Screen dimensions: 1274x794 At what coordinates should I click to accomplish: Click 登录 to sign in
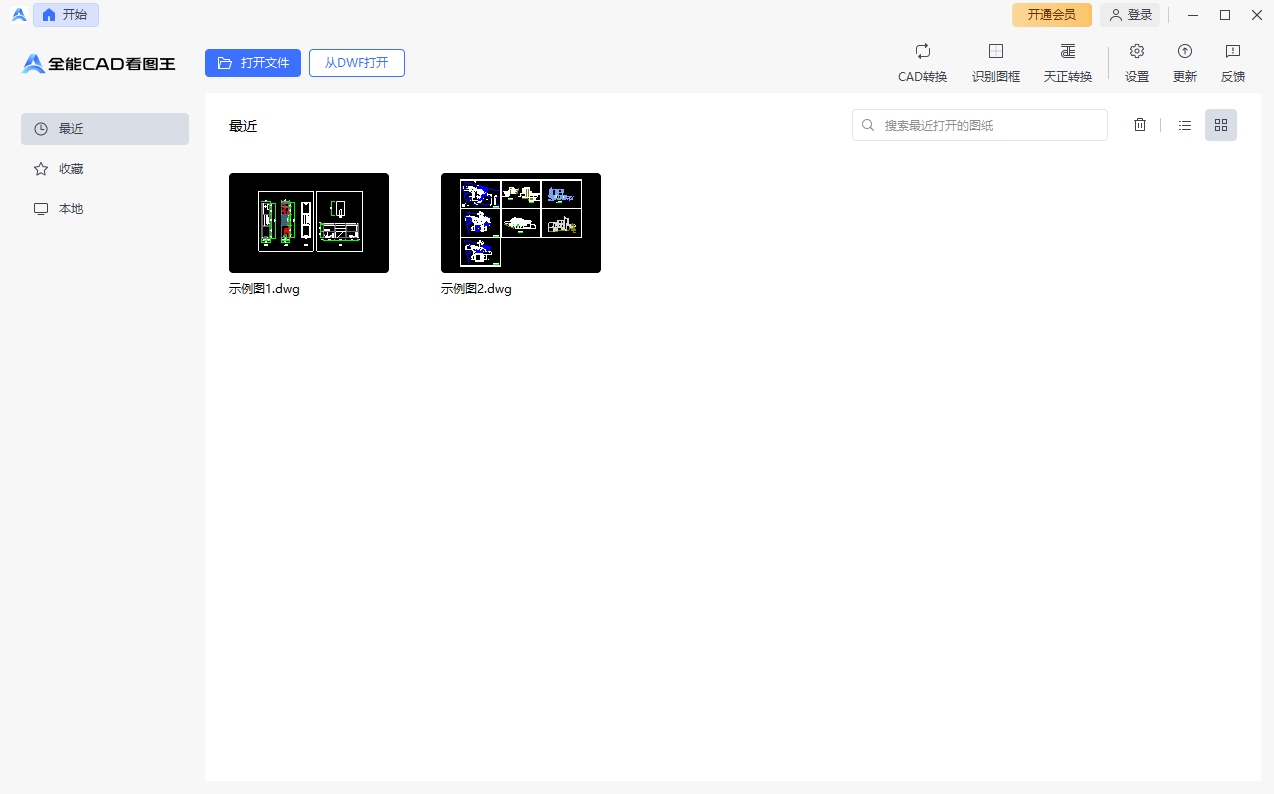coord(1130,15)
